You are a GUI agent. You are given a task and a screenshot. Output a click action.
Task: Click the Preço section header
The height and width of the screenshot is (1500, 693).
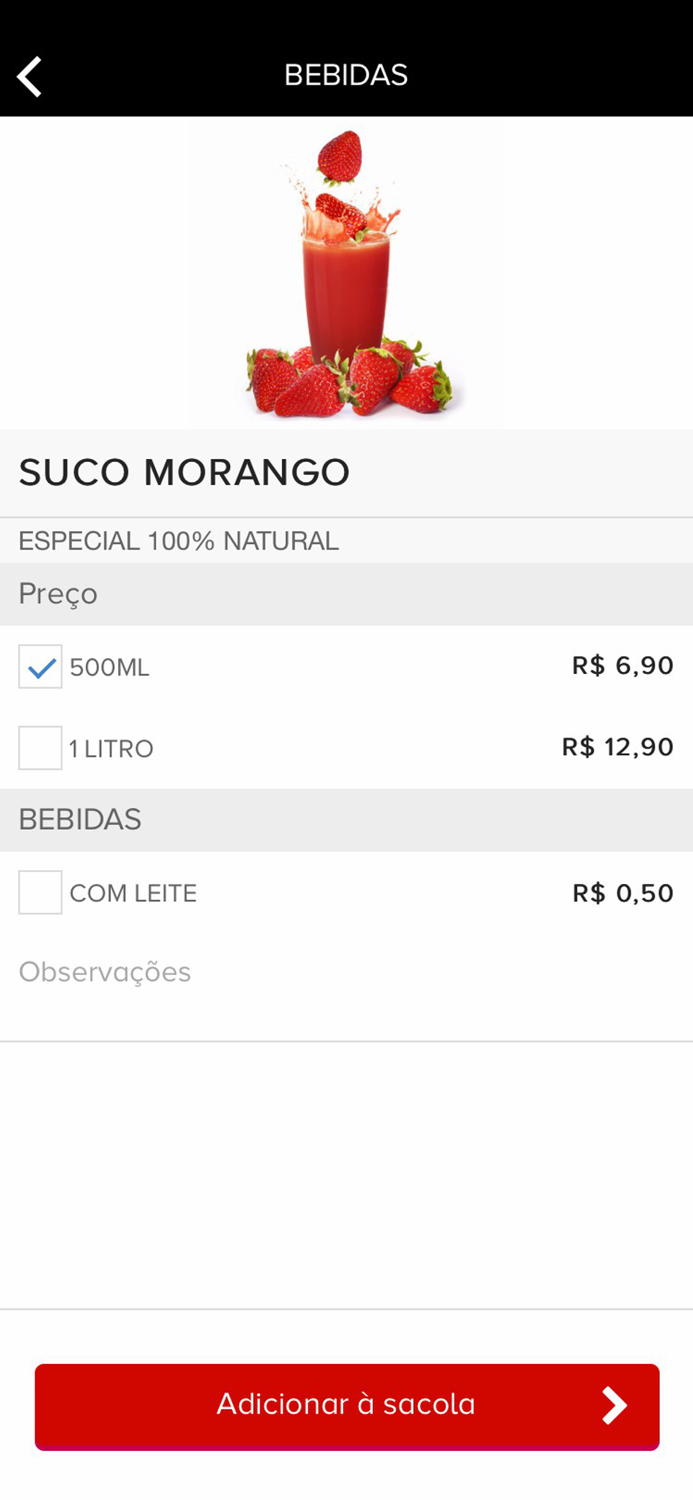[57, 594]
